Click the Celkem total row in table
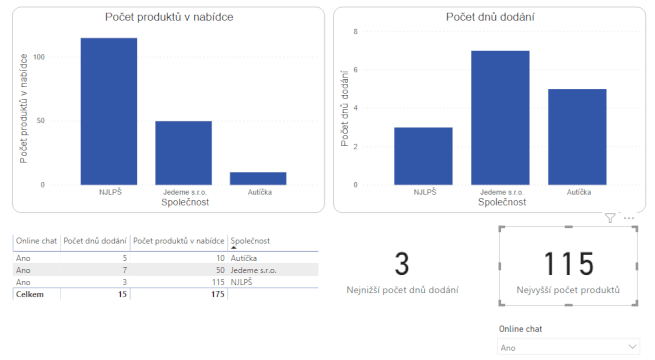655x360 pixels. coord(166,294)
